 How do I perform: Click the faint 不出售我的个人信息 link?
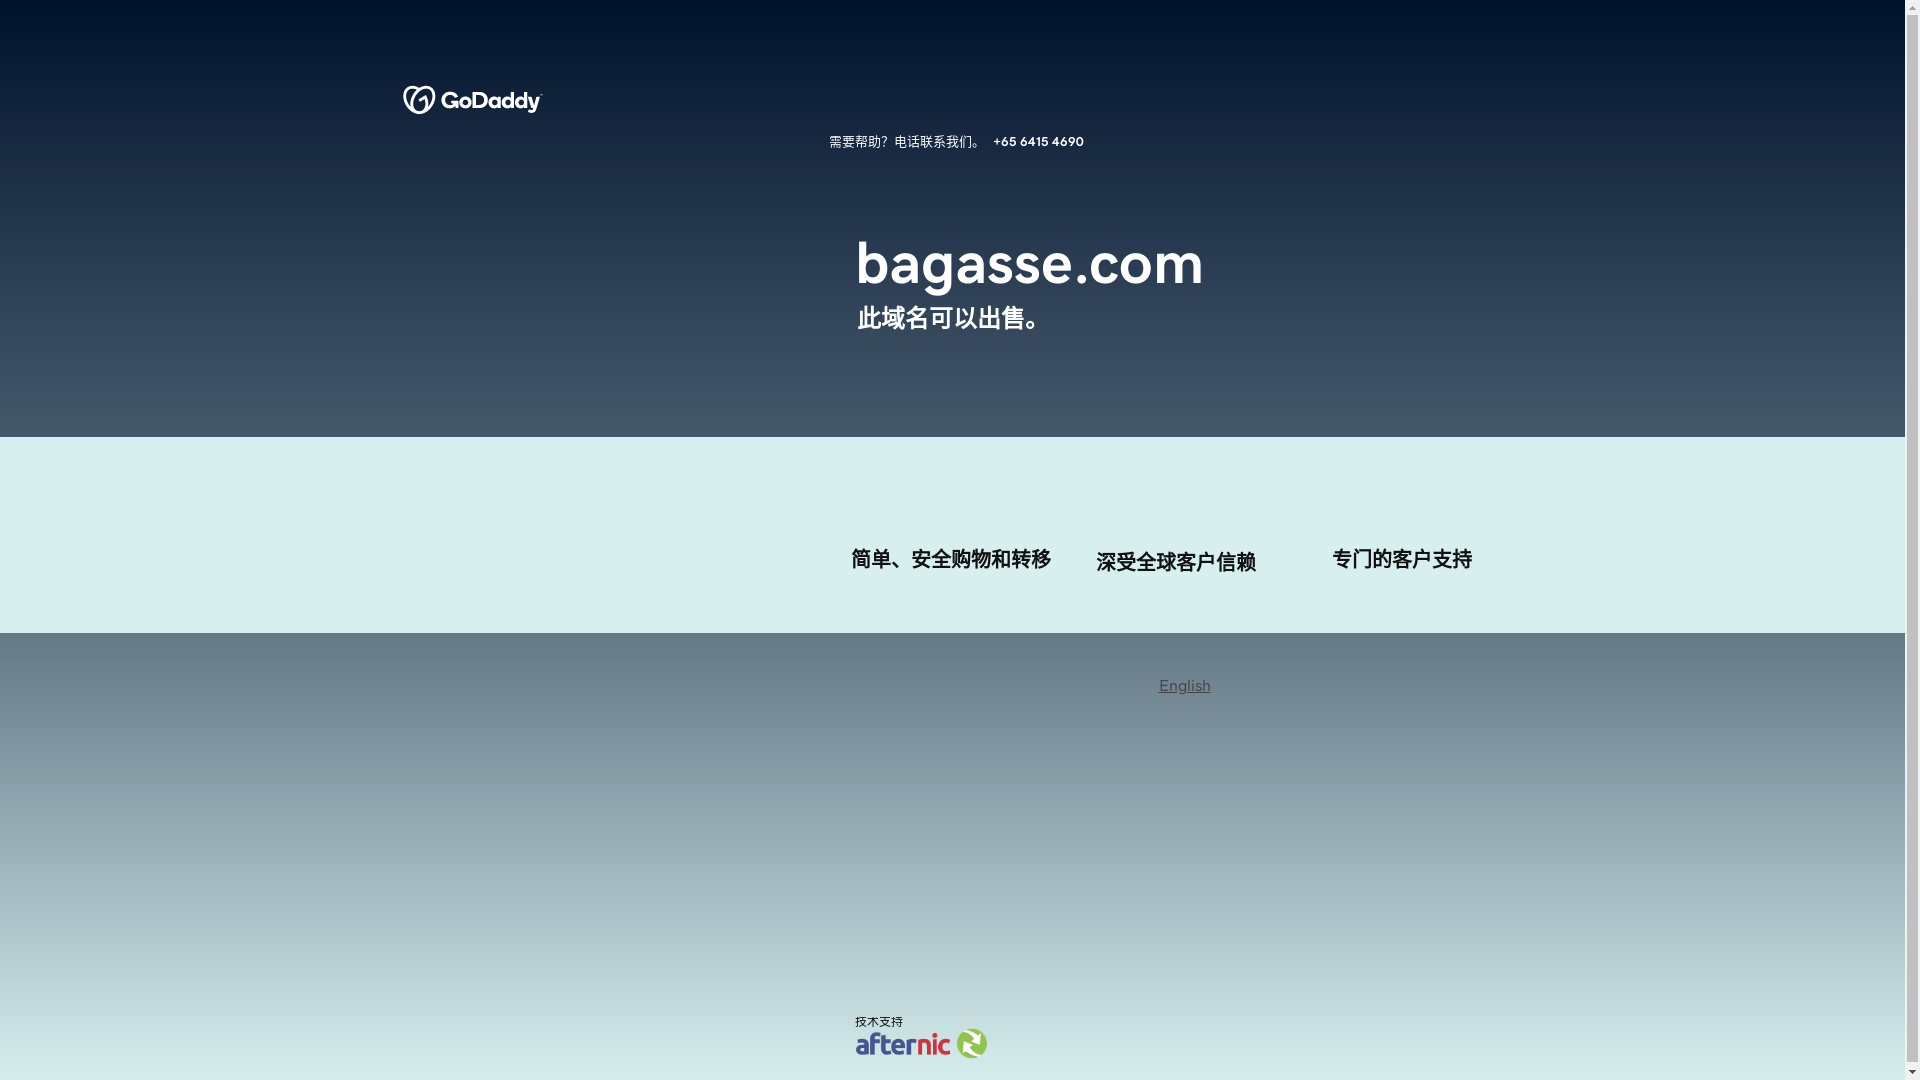566,464
